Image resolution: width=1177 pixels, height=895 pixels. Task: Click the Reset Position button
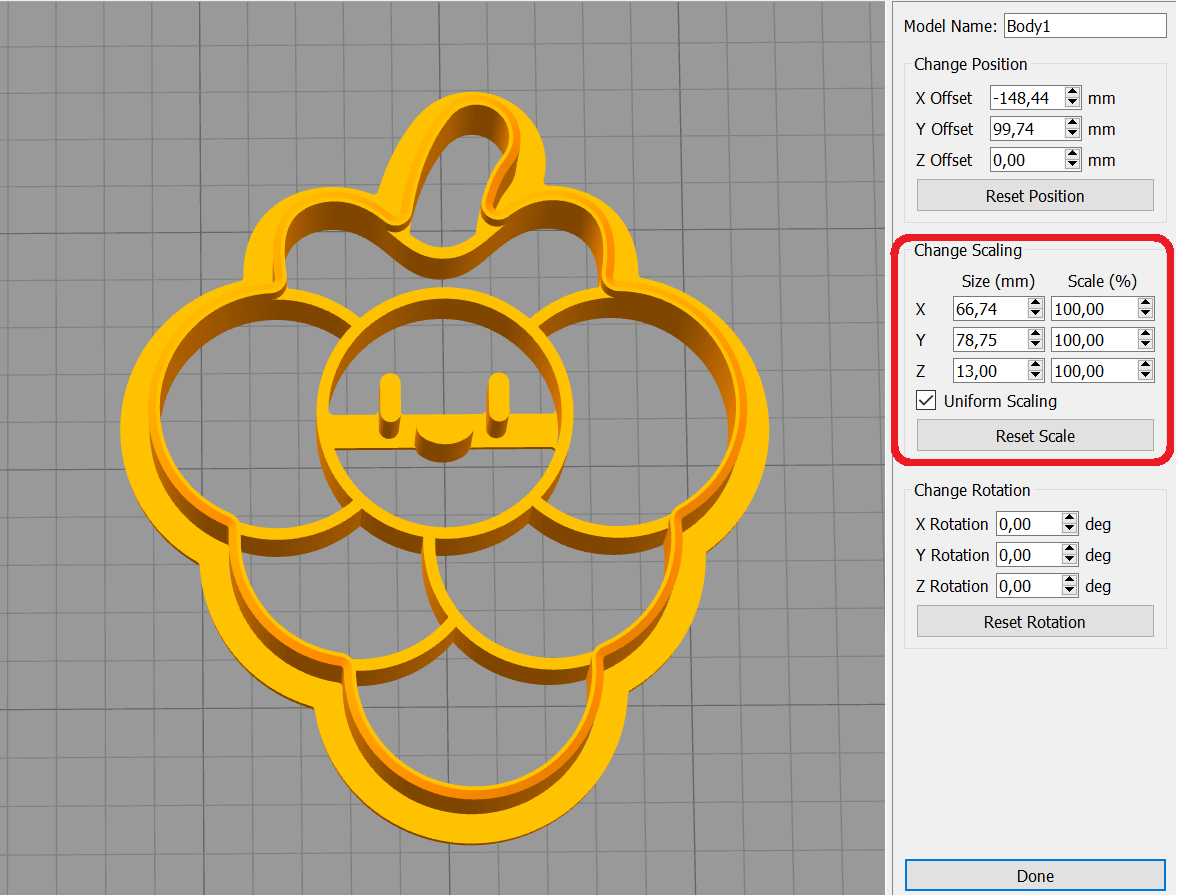1035,195
